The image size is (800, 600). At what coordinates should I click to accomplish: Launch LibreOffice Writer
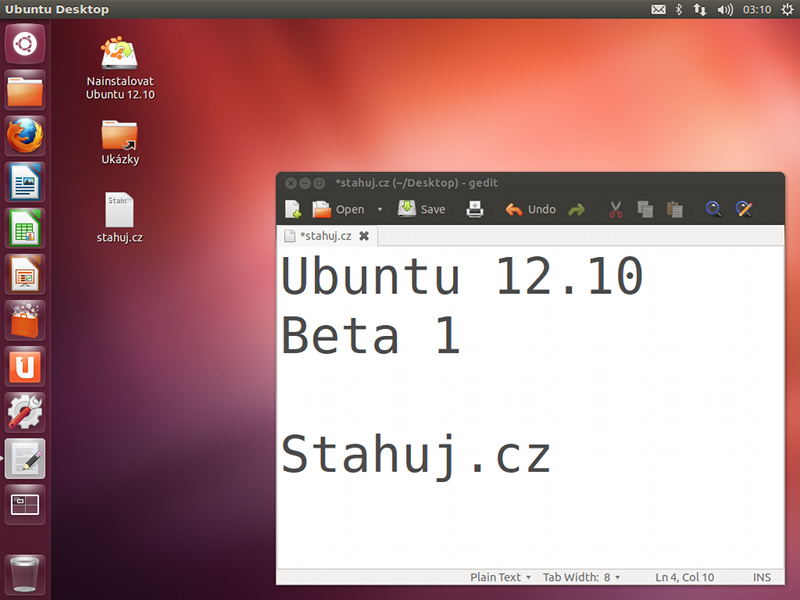[25, 182]
